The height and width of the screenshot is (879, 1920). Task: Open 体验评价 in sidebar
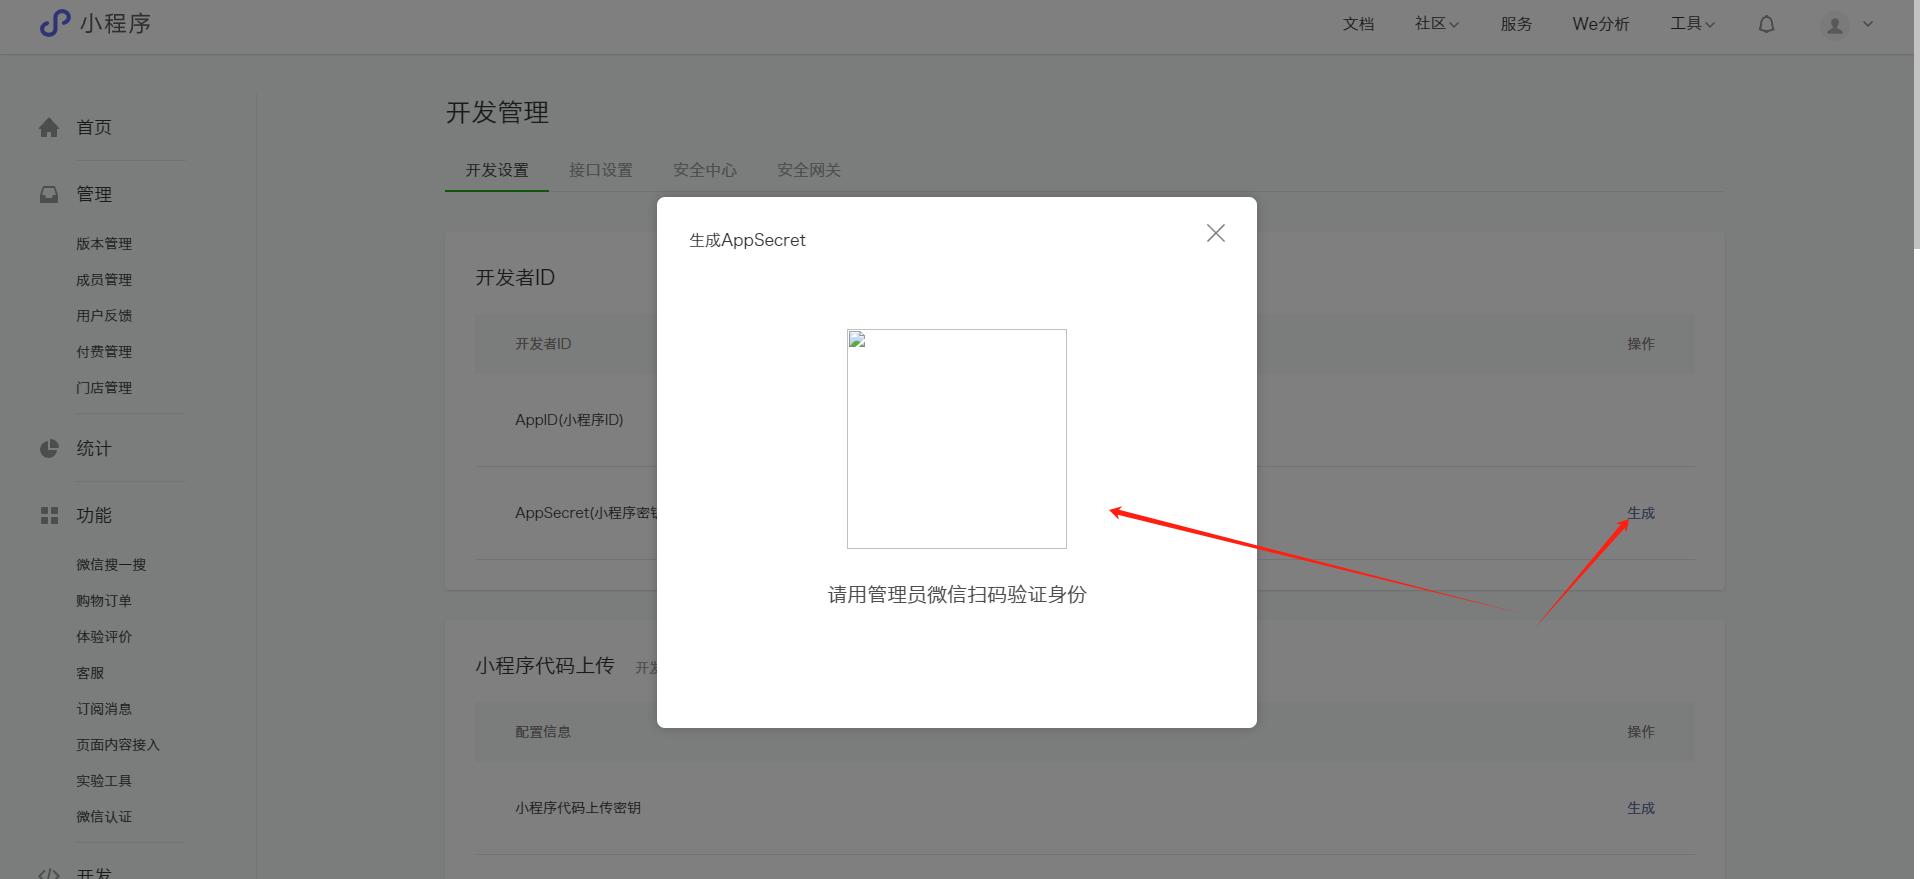[x=104, y=637]
